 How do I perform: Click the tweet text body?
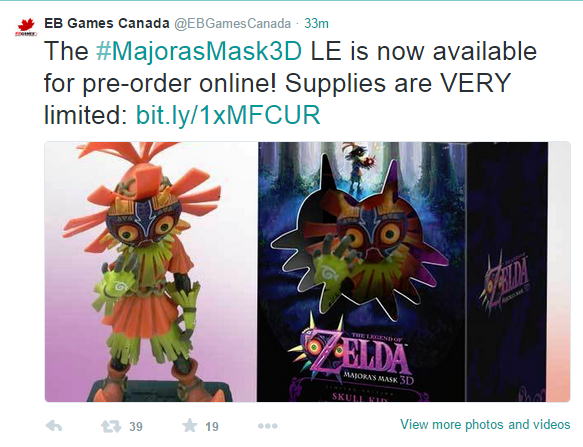(x=290, y=83)
